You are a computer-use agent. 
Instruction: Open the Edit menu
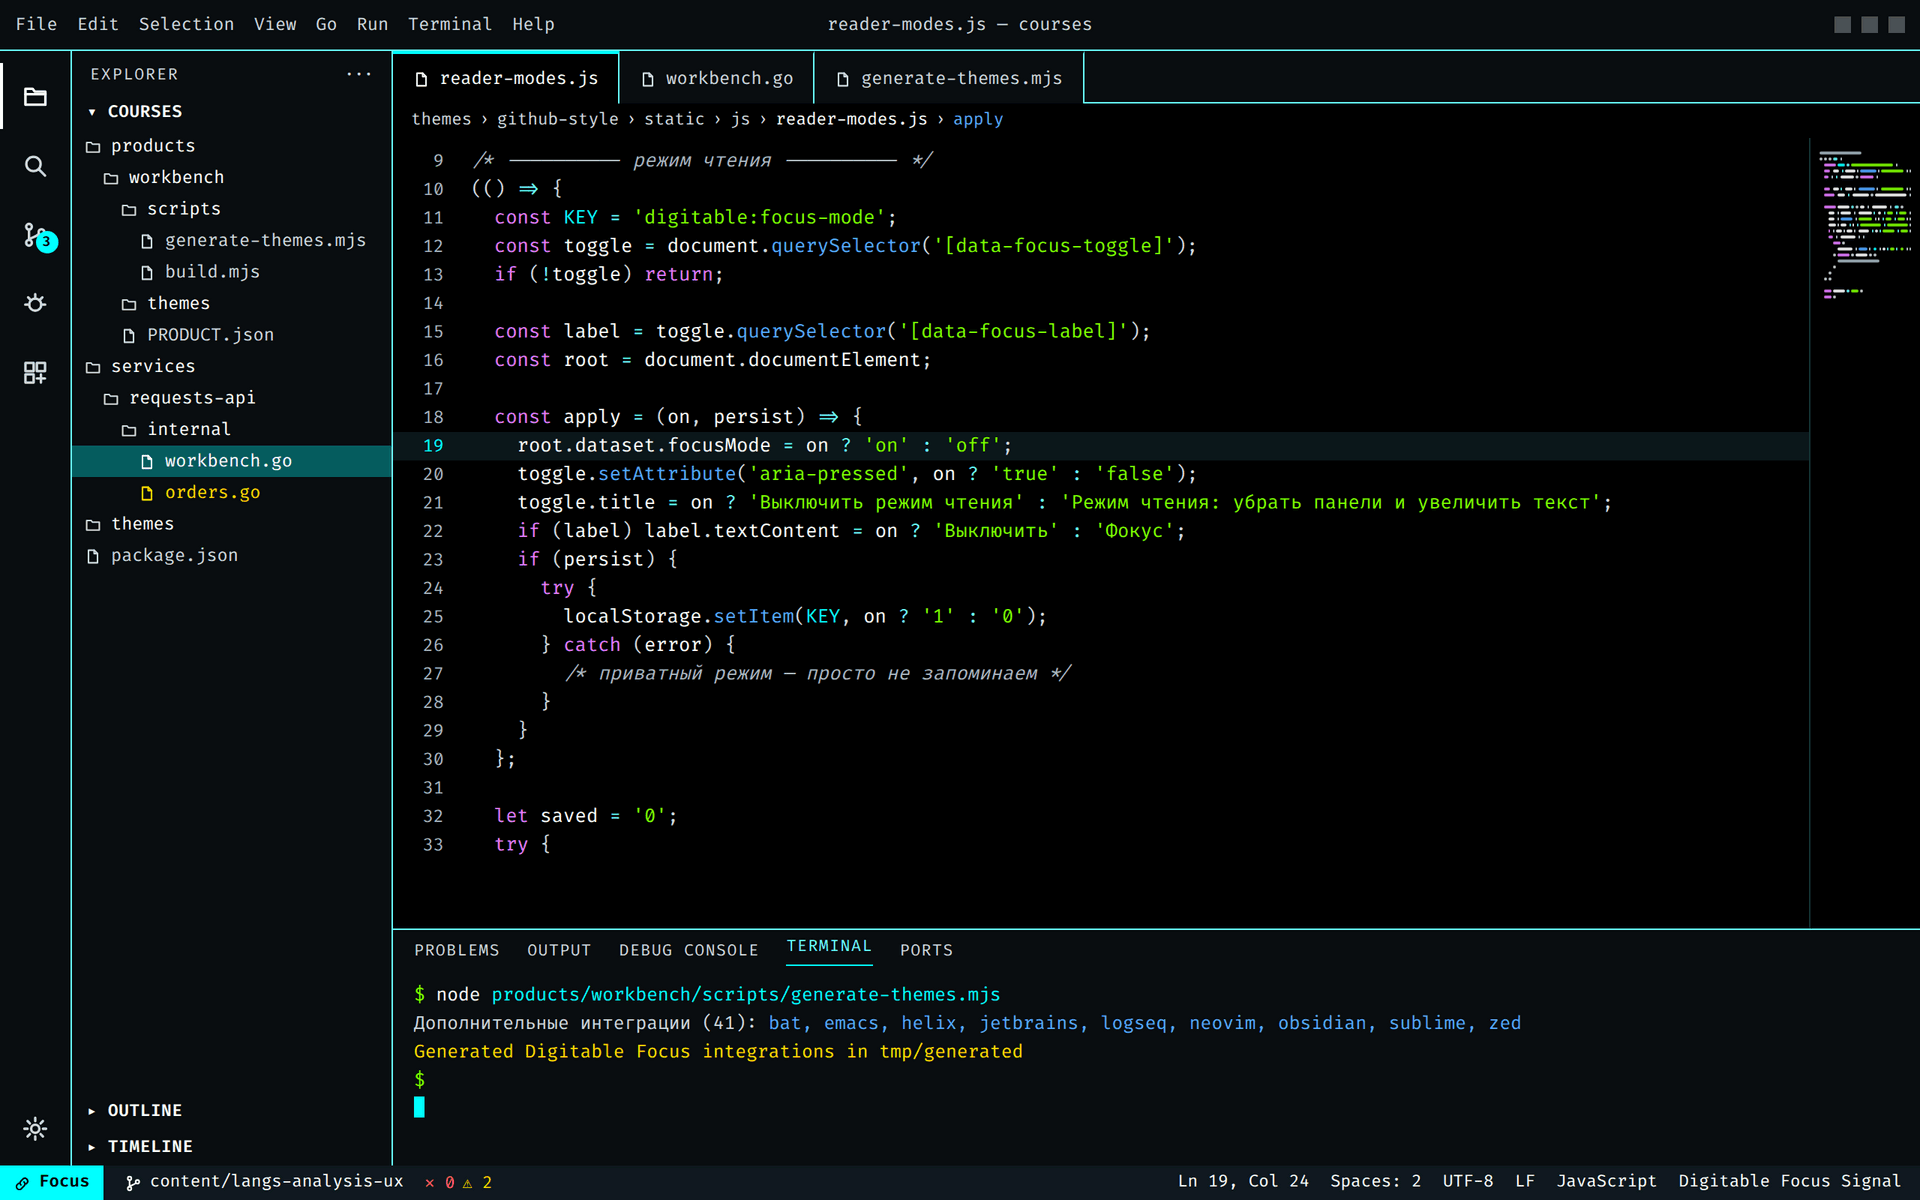click(98, 24)
